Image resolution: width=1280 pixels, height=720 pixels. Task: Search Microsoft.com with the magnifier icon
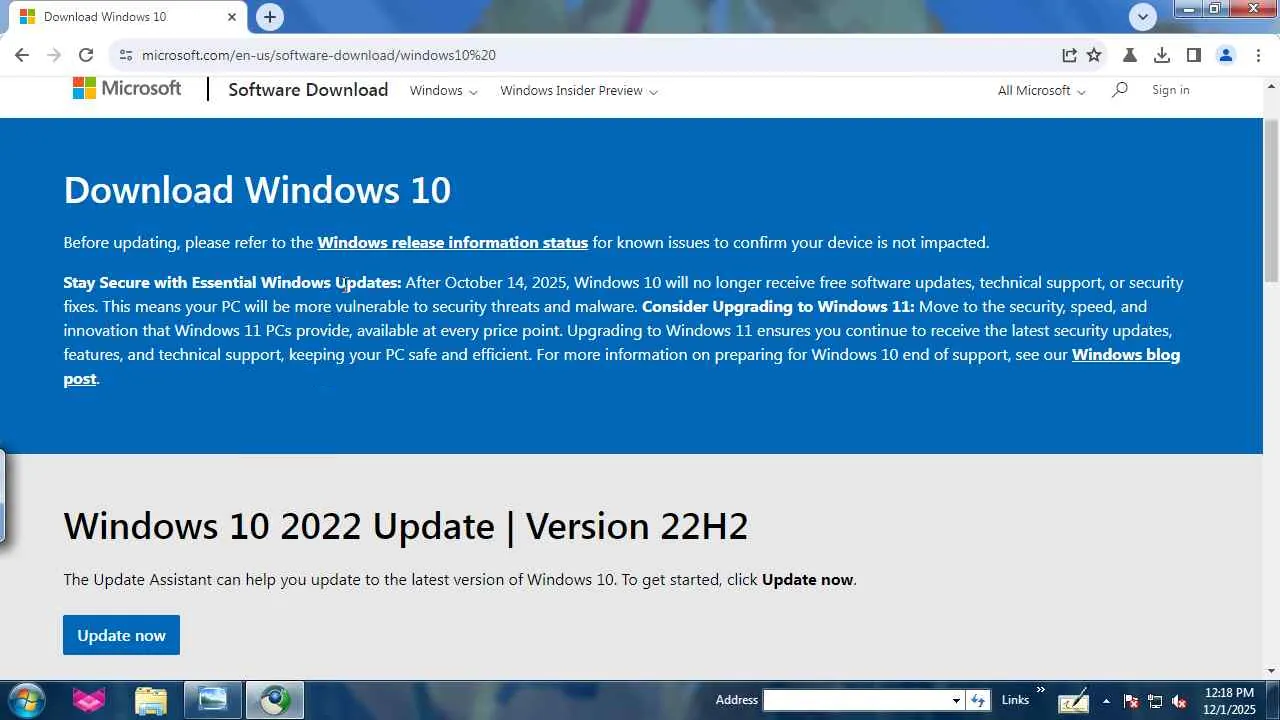pos(1120,90)
